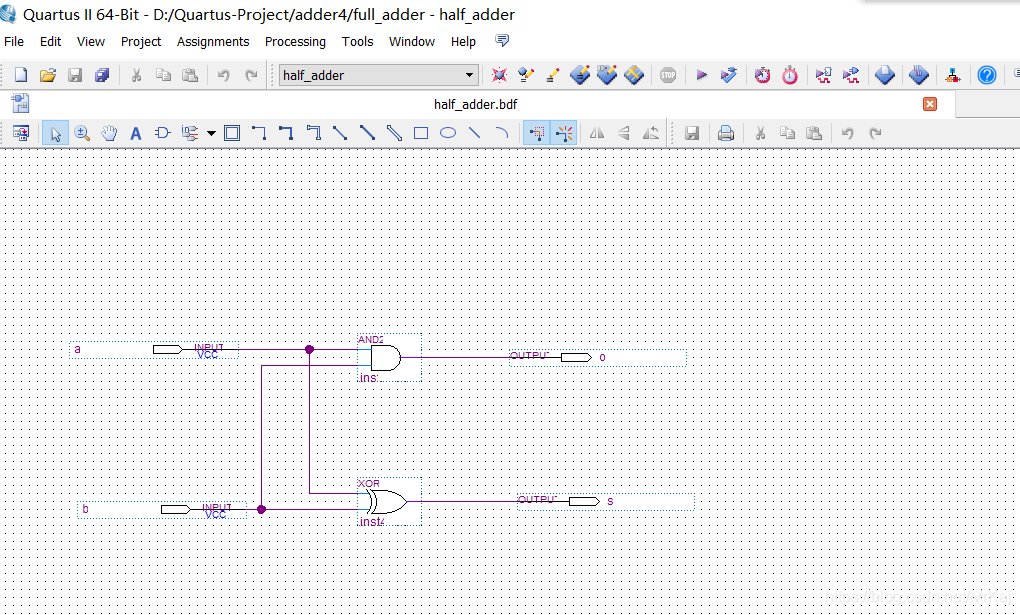Select the Orthogonal Conduit tool

pos(313,133)
